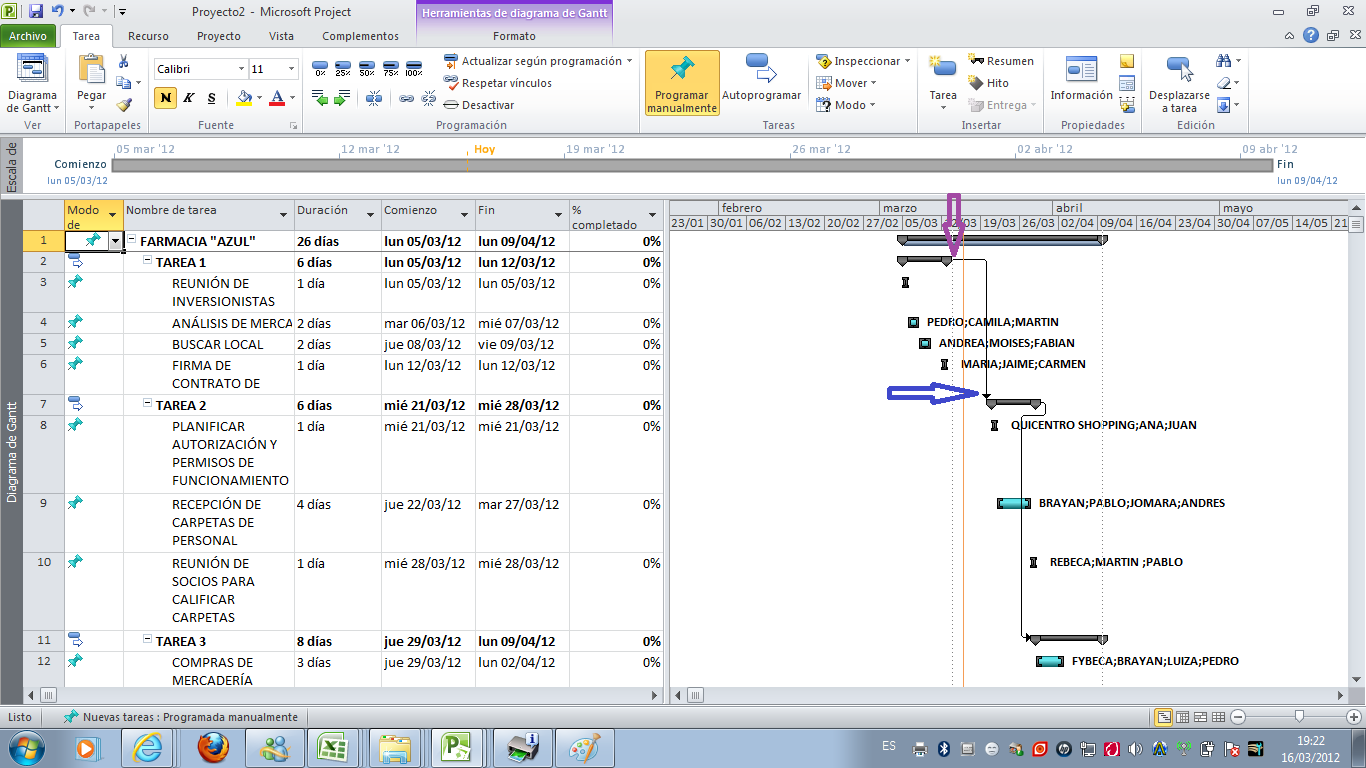This screenshot has width=1366, height=768.
Task: Toggle italic formatting with Cursiva
Action: (x=186, y=100)
